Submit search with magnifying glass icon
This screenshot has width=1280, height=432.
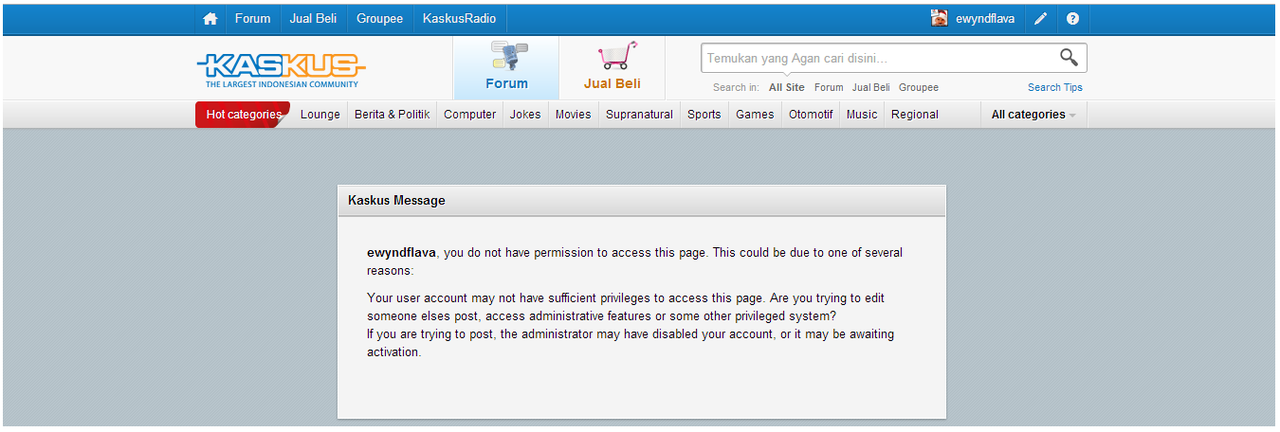pyautogui.click(x=1069, y=57)
